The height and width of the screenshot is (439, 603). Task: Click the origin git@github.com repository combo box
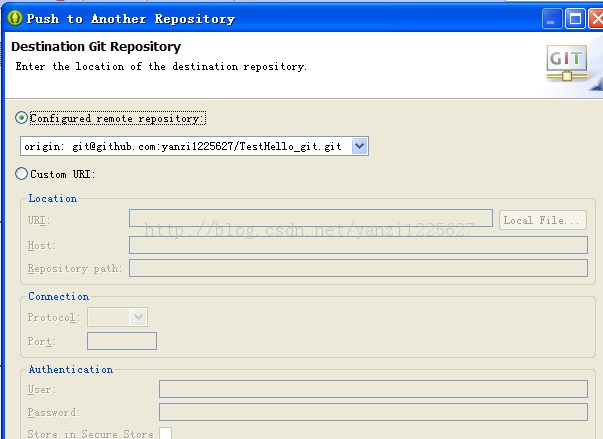(194, 146)
